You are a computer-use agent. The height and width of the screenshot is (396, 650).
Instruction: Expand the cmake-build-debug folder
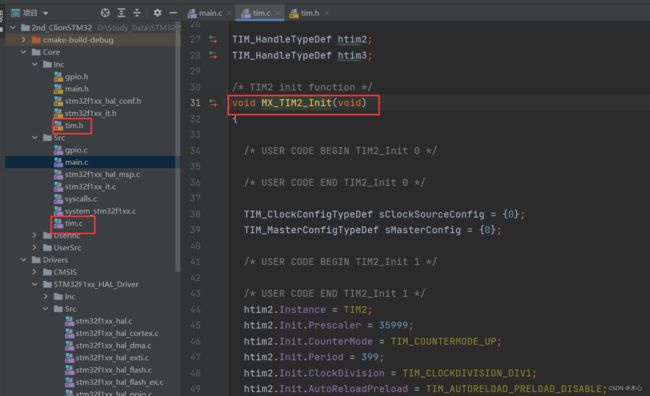[x=24, y=40]
